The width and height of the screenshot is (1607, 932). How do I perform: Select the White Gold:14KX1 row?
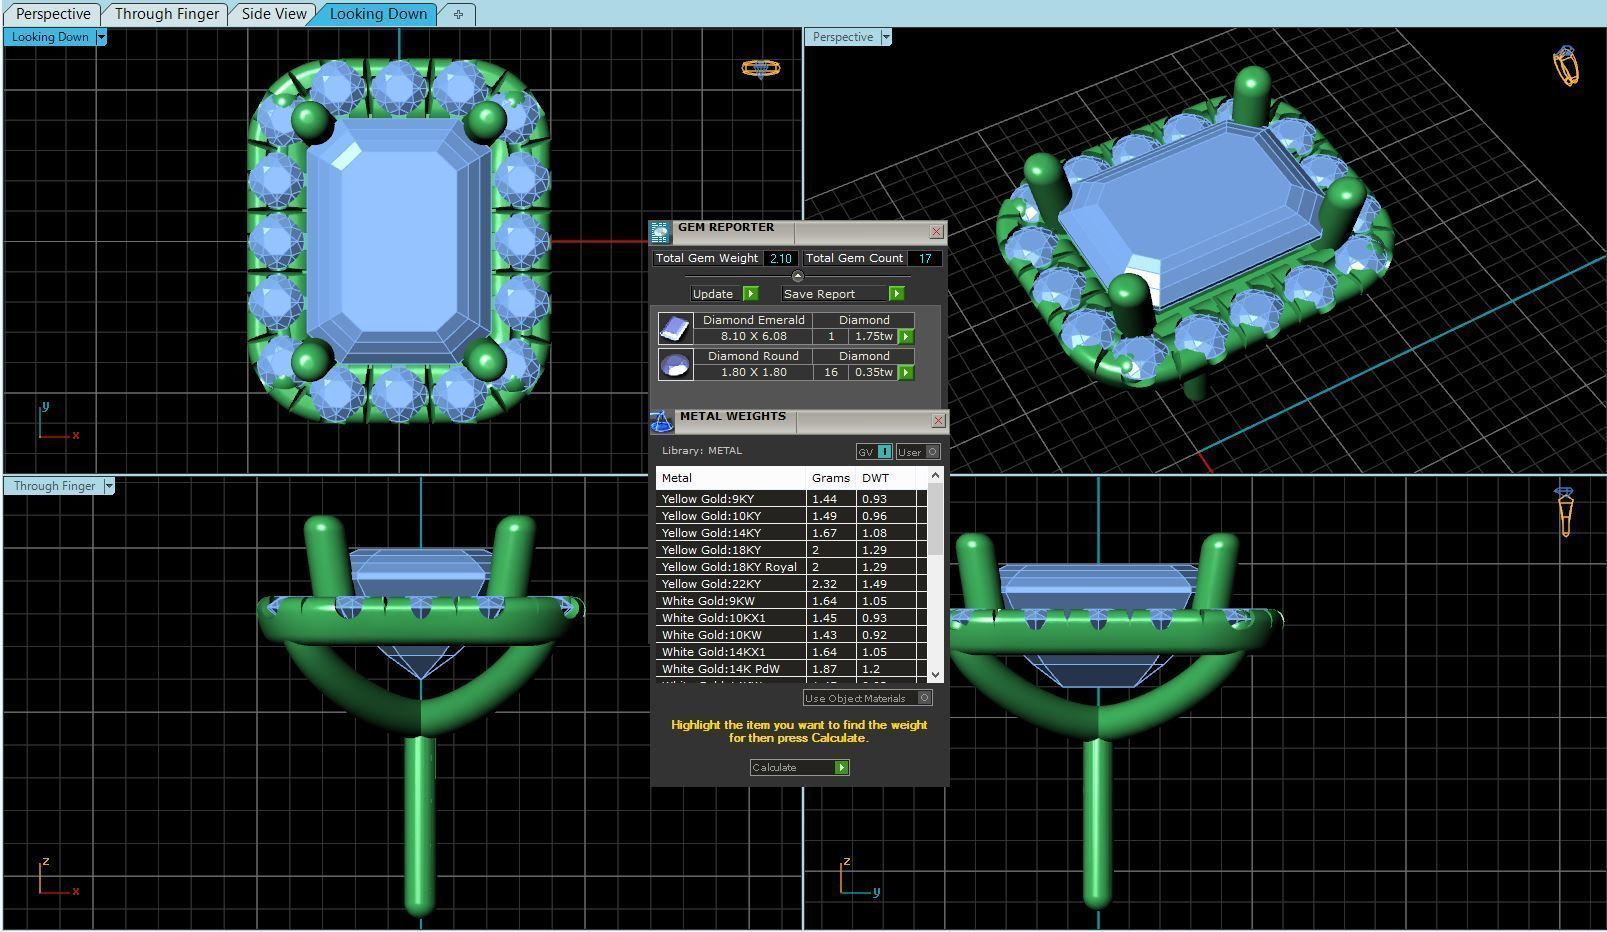(x=792, y=652)
